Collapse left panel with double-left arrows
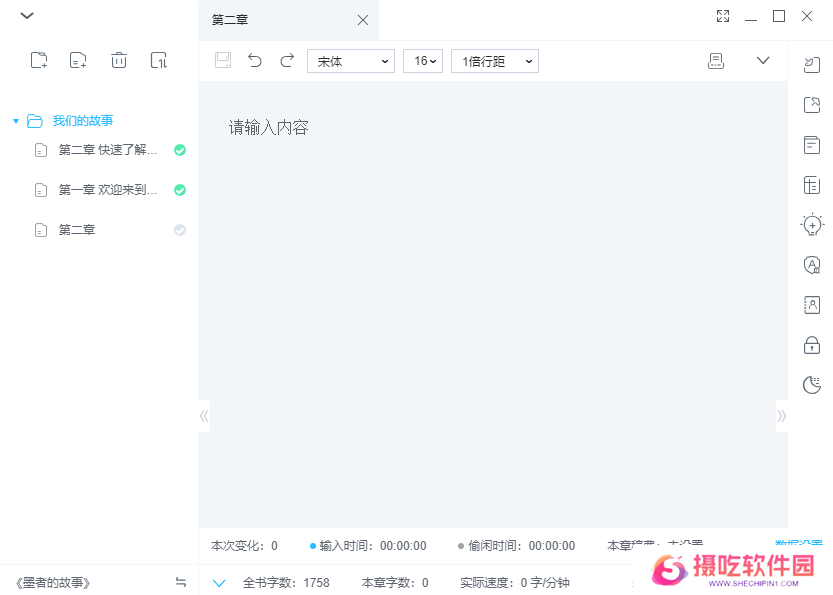Screen dimensions: 833x595 (204, 416)
